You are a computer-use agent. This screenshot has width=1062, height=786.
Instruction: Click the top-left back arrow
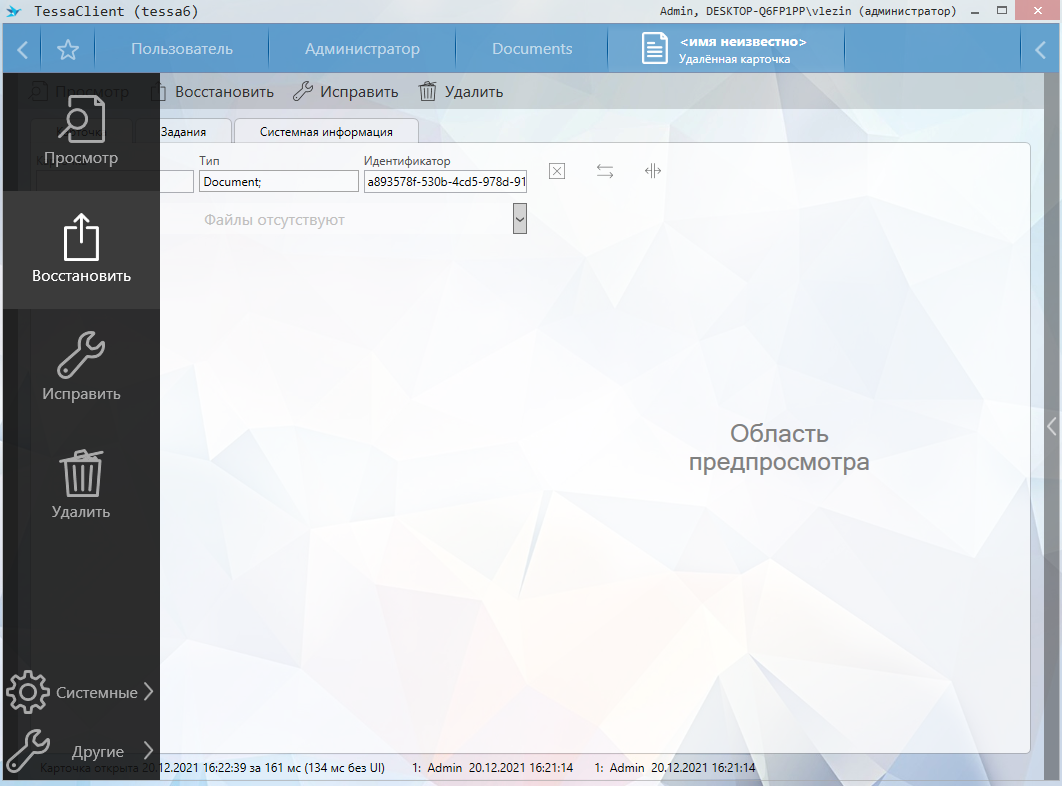coord(22,49)
